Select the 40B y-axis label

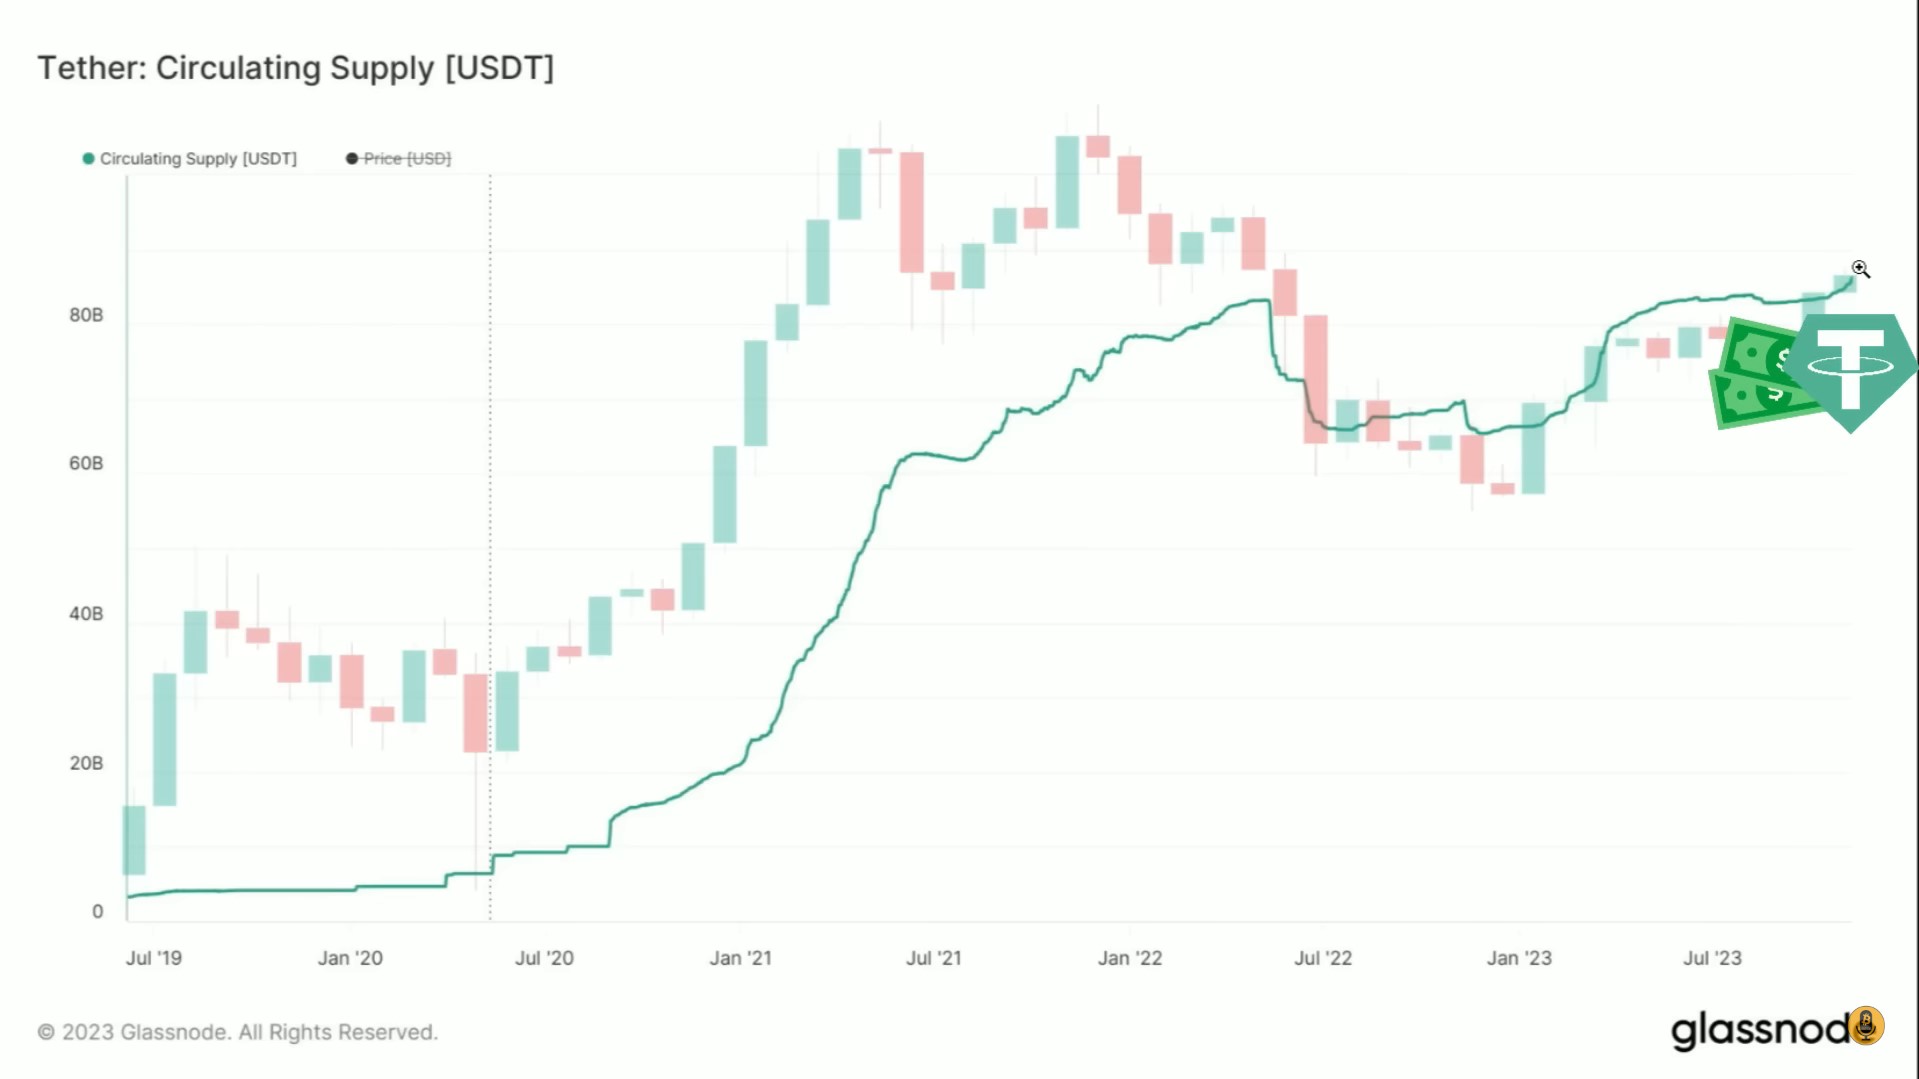[86, 614]
